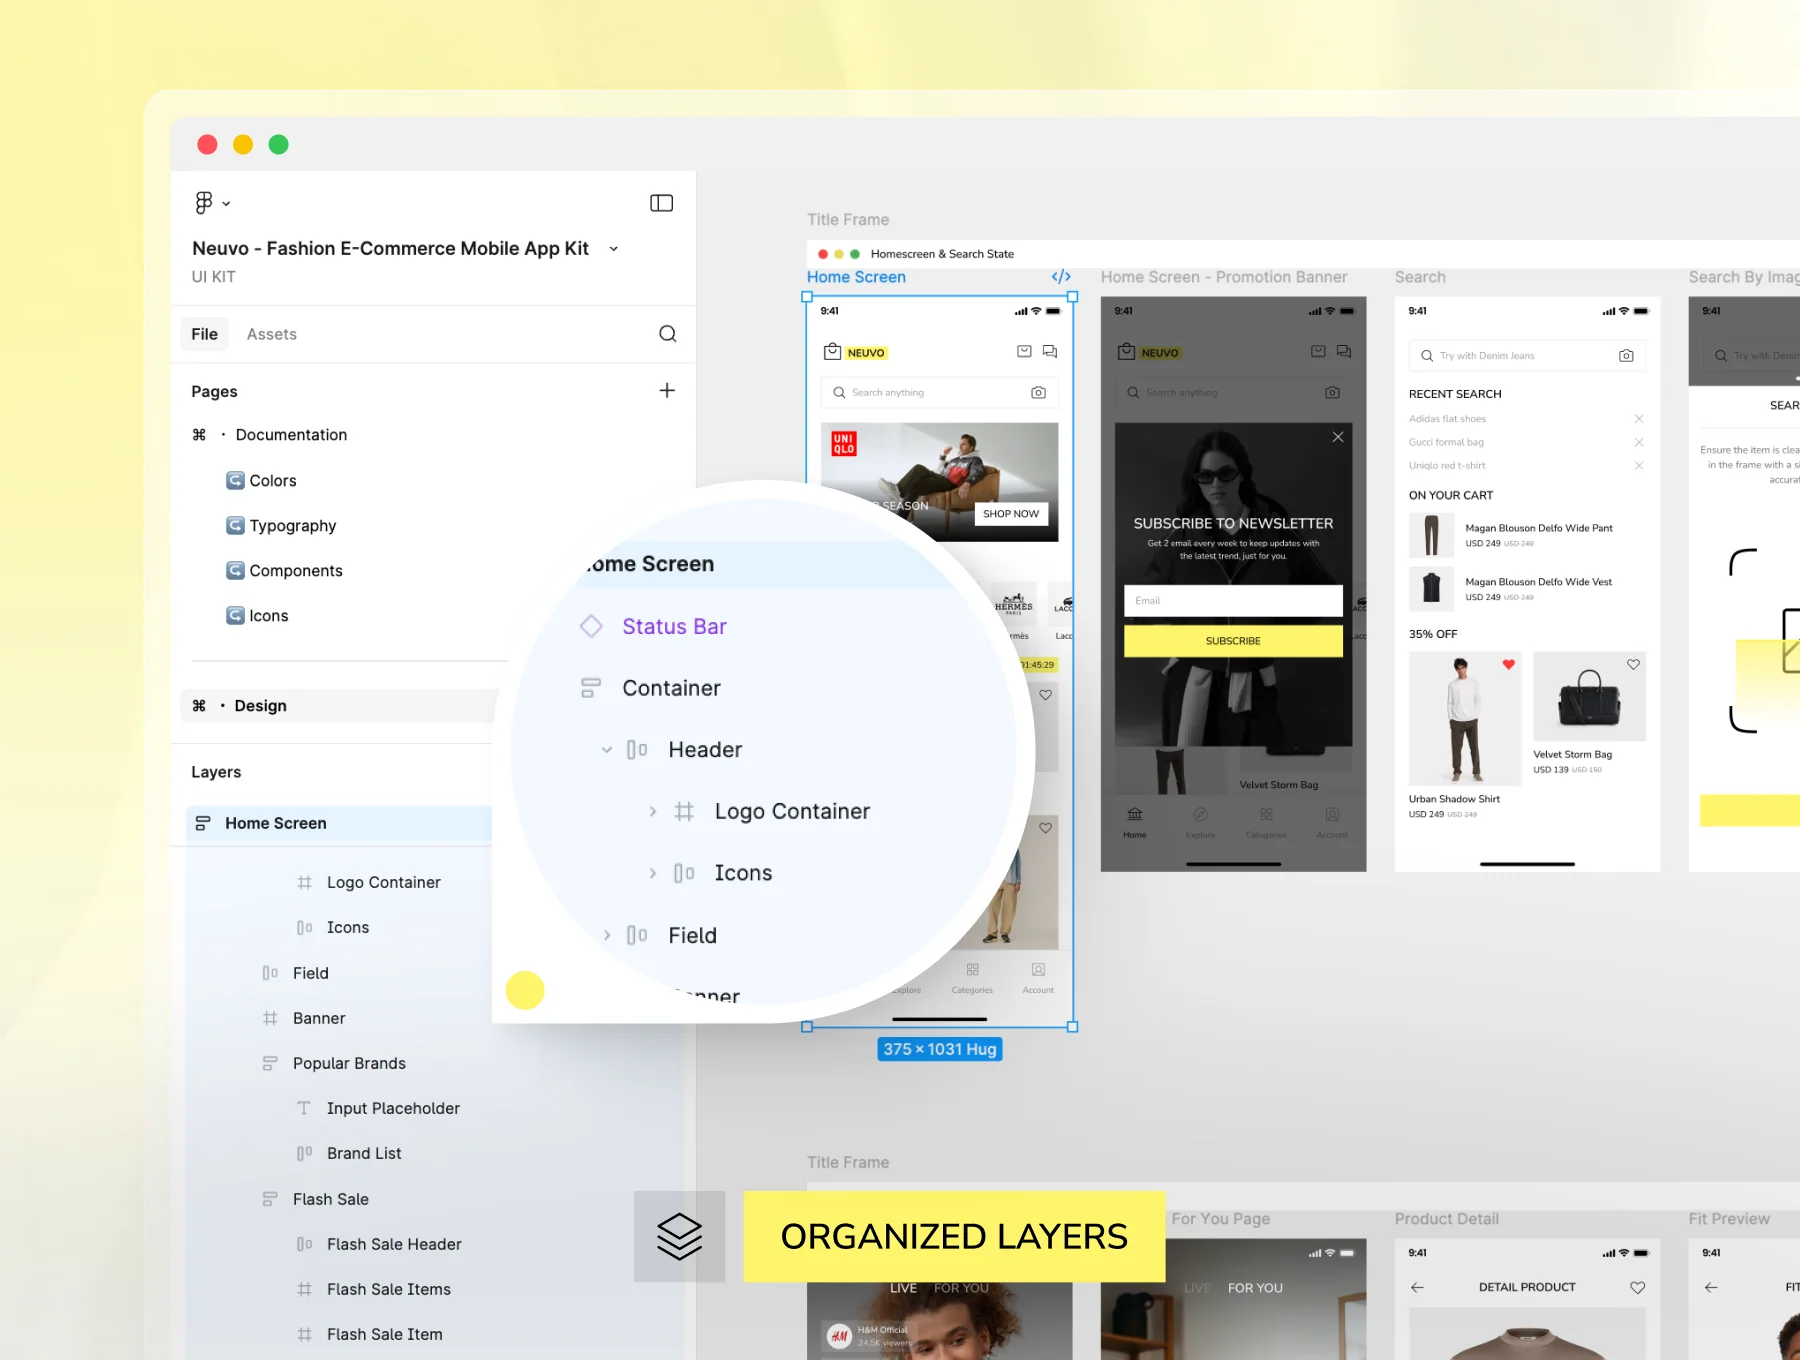Click Magan Blouson Delfo Wide Vest thumbnail
This screenshot has width=1800, height=1360.
(x=1431, y=589)
